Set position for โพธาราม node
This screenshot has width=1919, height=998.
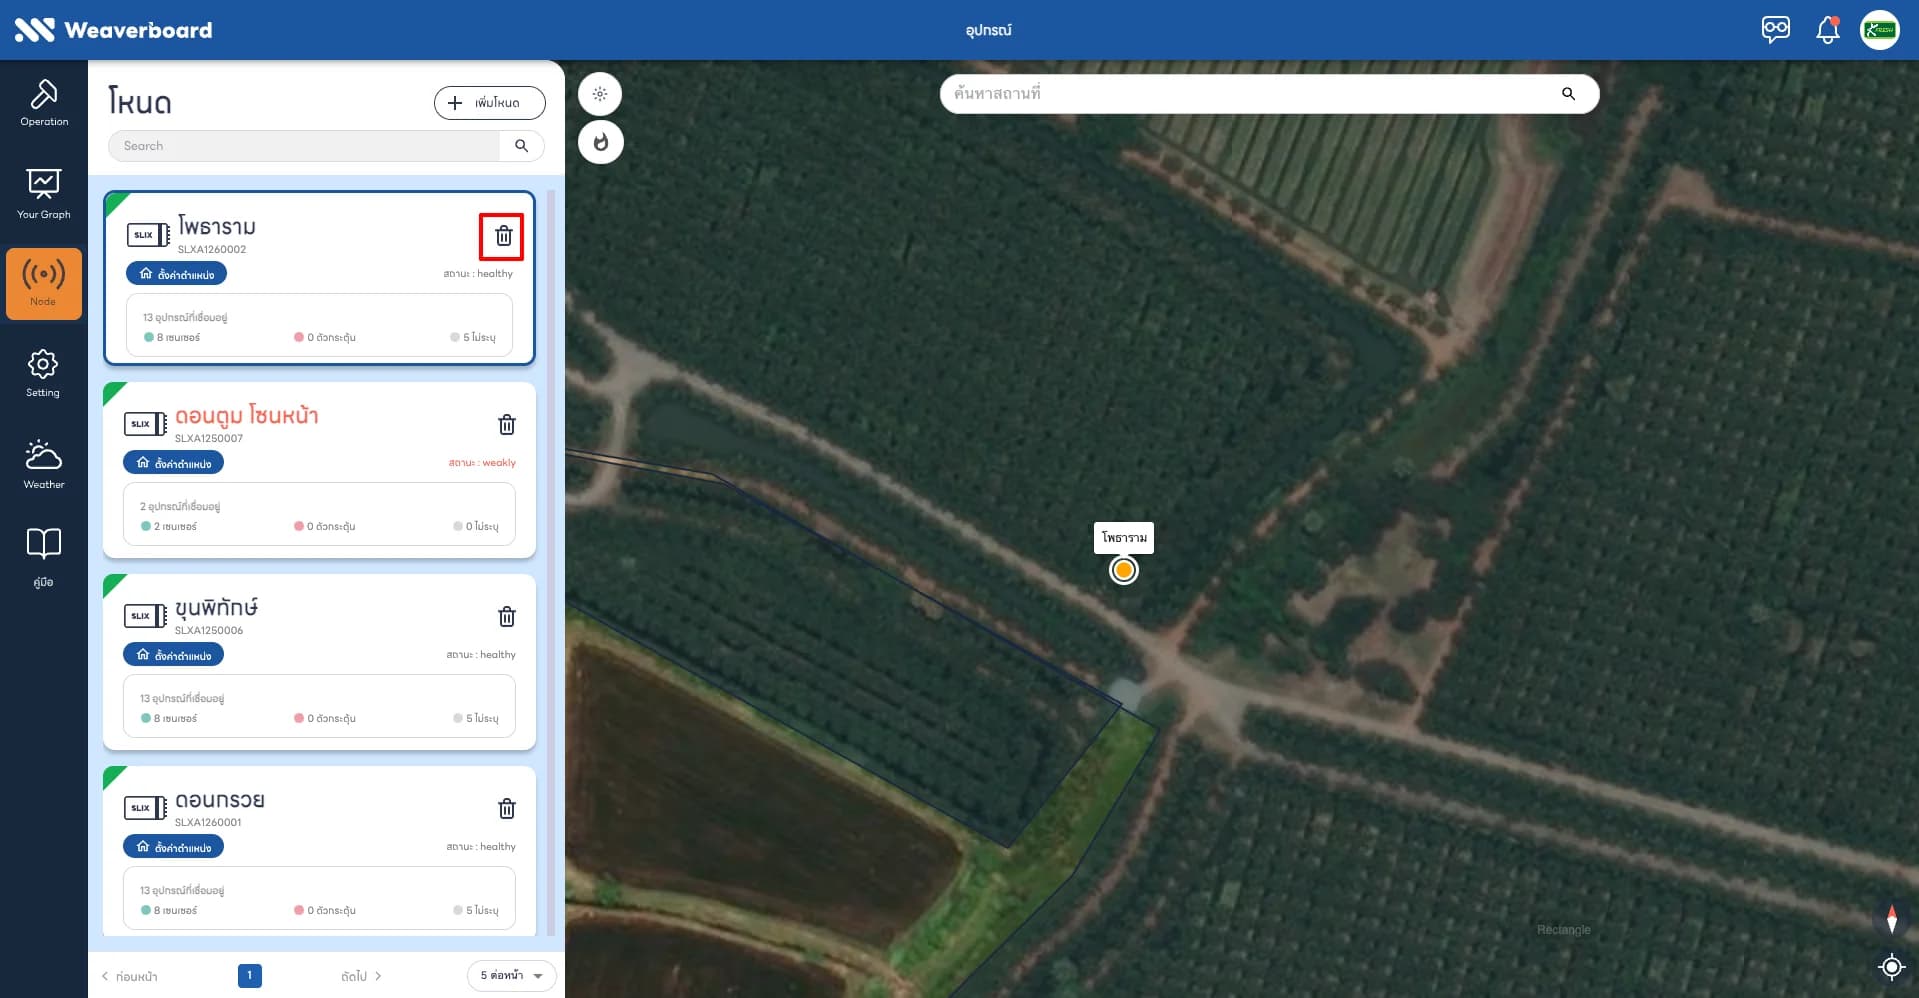coord(177,274)
